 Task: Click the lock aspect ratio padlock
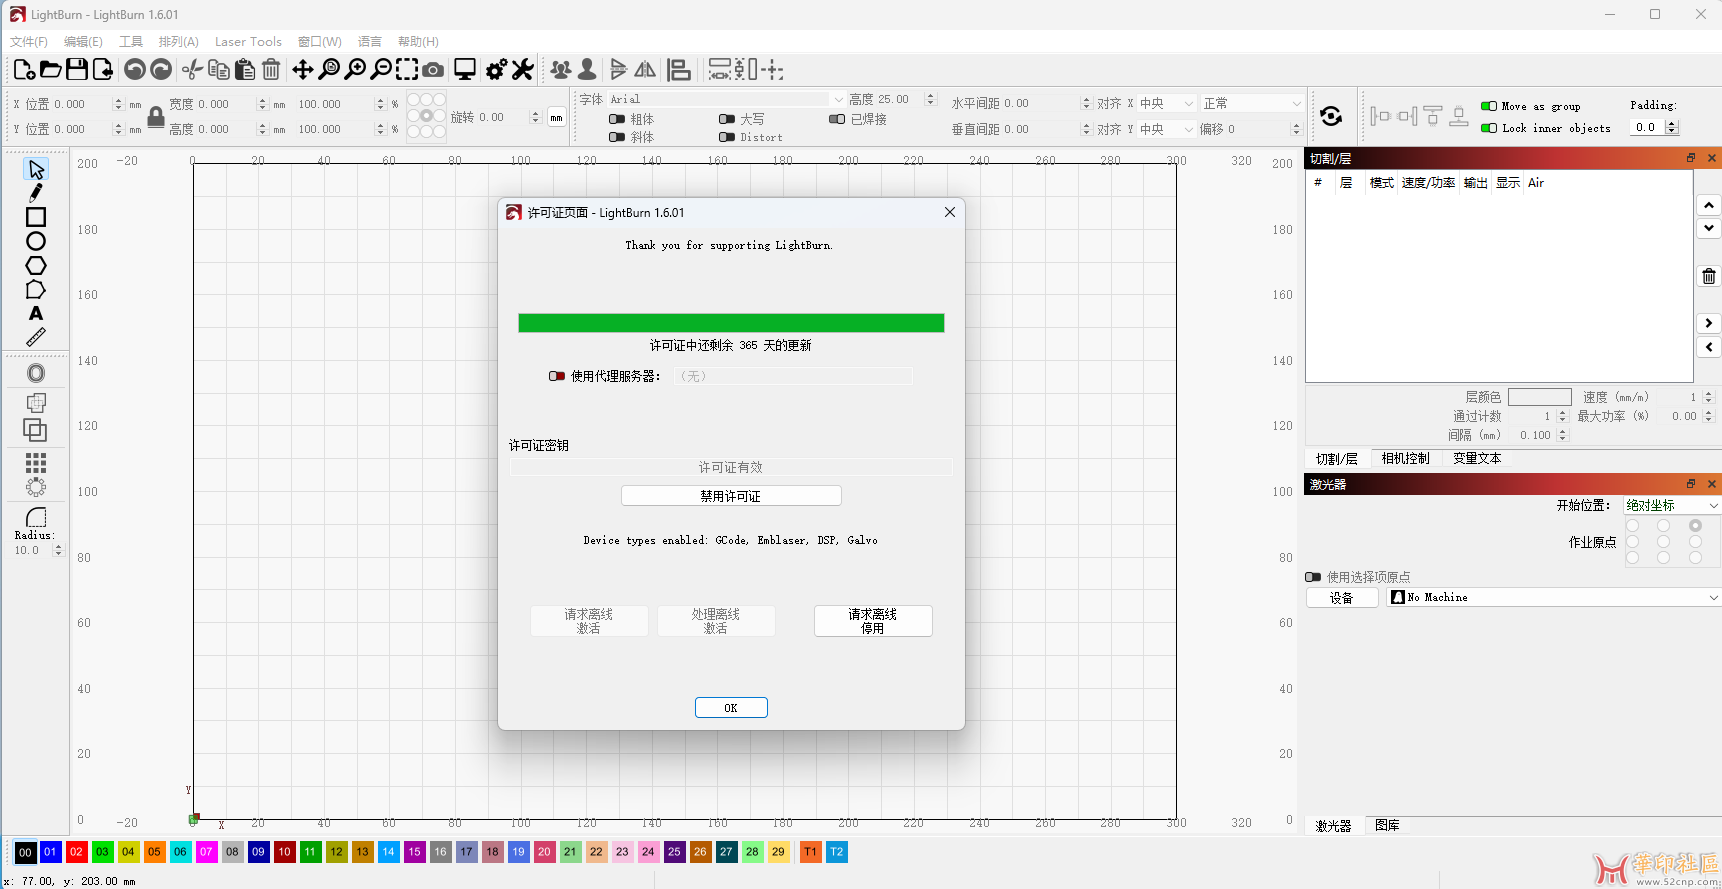tap(156, 117)
